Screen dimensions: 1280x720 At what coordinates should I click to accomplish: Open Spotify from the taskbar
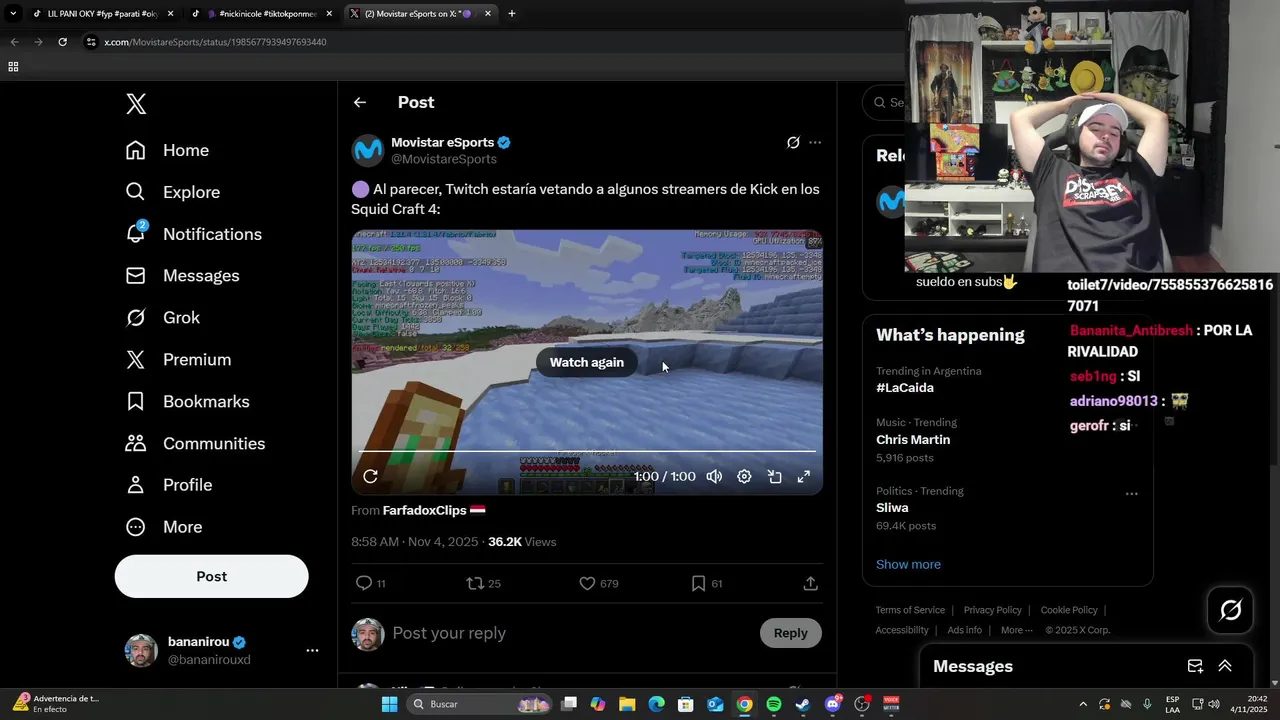click(x=774, y=704)
